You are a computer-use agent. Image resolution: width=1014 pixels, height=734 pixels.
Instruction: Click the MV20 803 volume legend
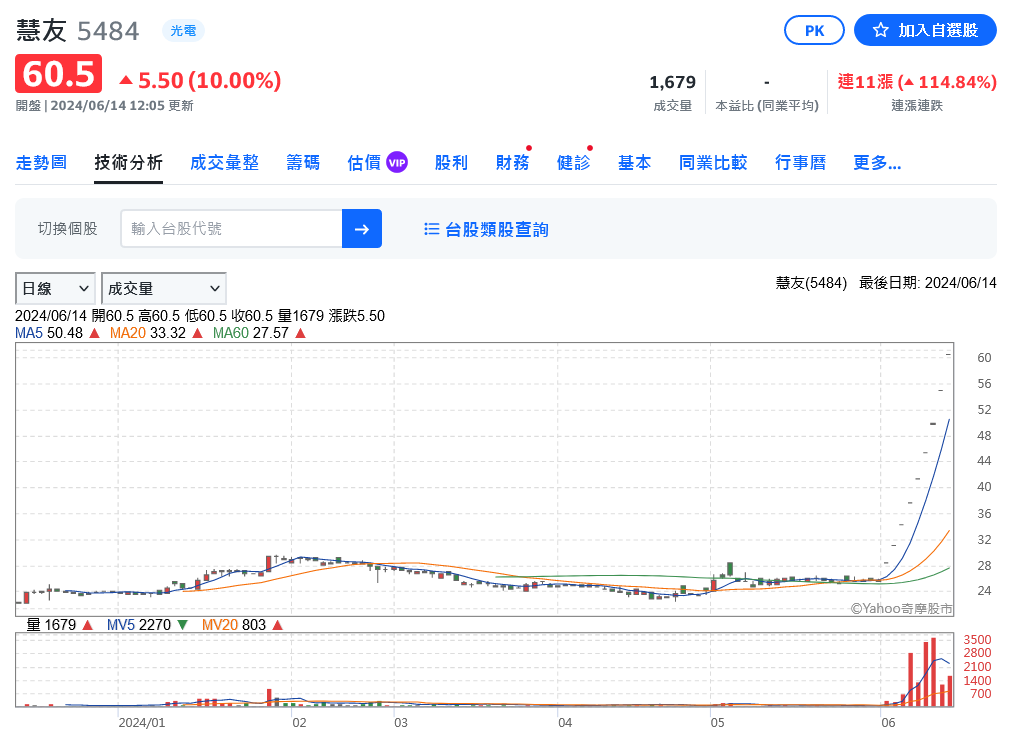[x=242, y=625]
